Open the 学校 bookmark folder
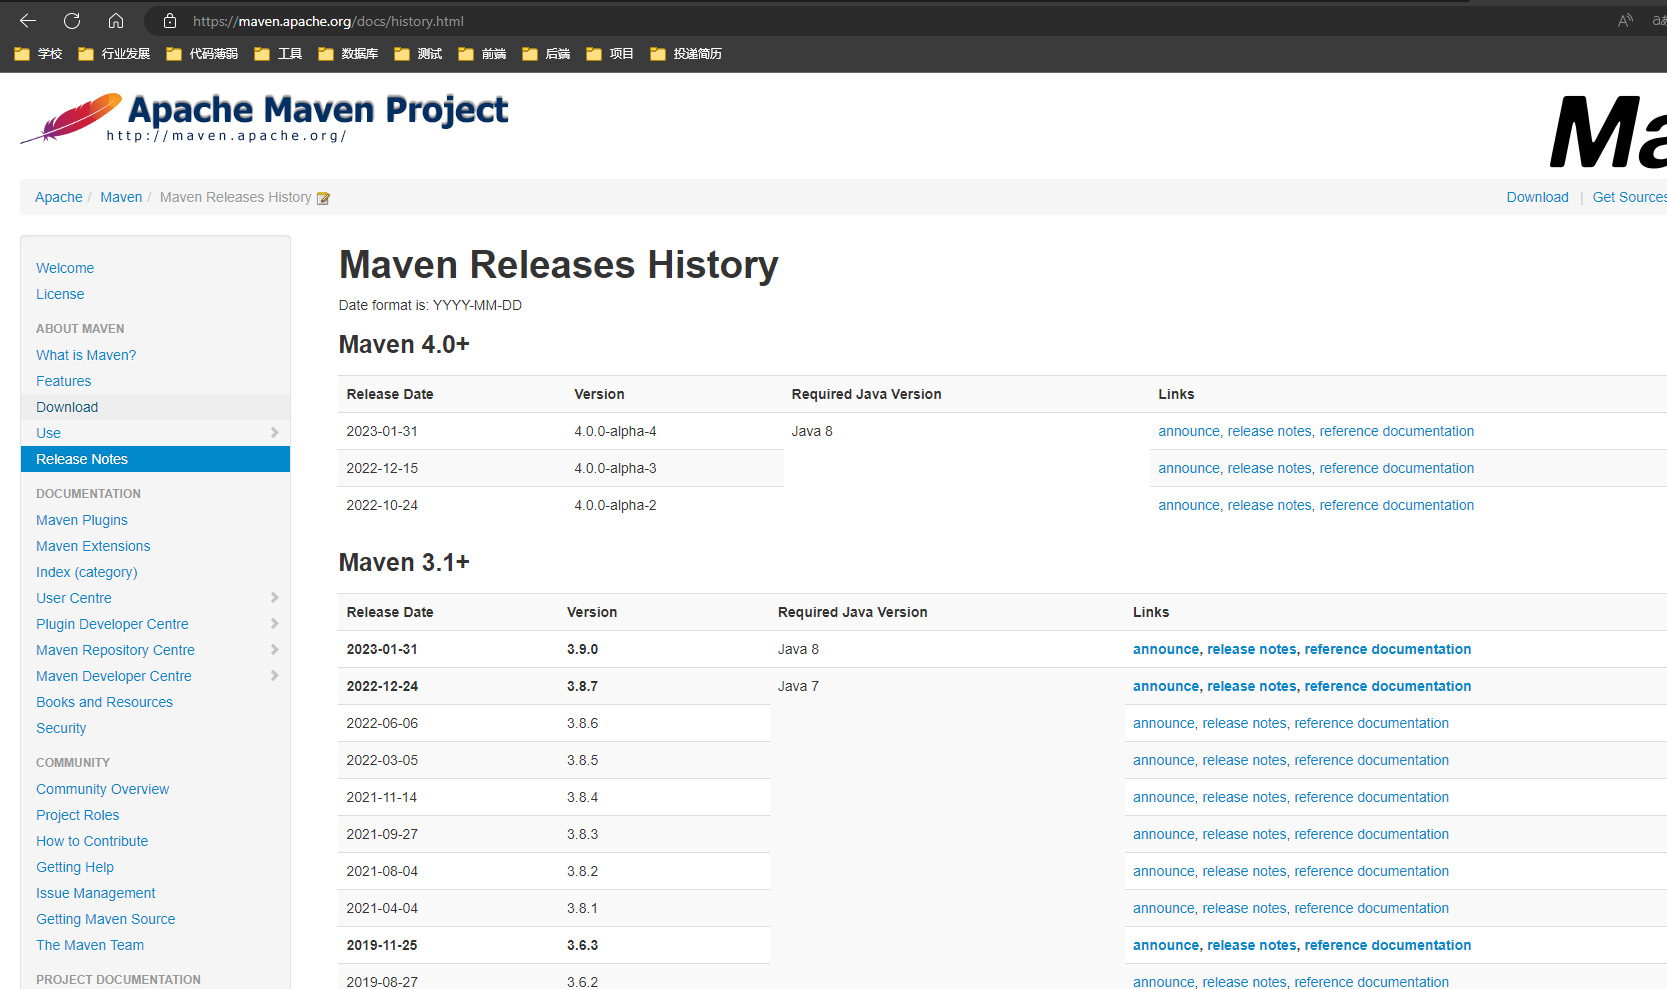 [x=39, y=54]
